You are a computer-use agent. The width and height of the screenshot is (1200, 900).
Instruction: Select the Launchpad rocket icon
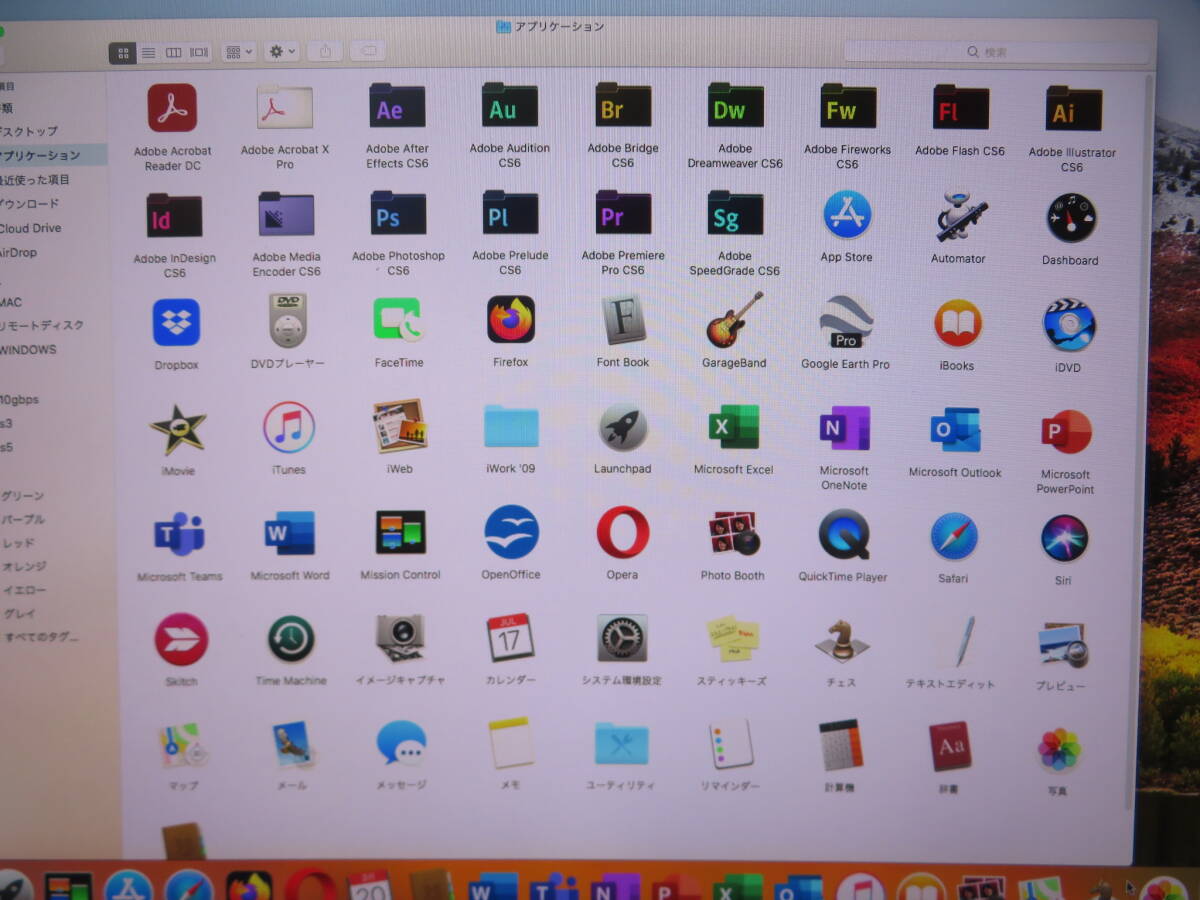(x=623, y=427)
